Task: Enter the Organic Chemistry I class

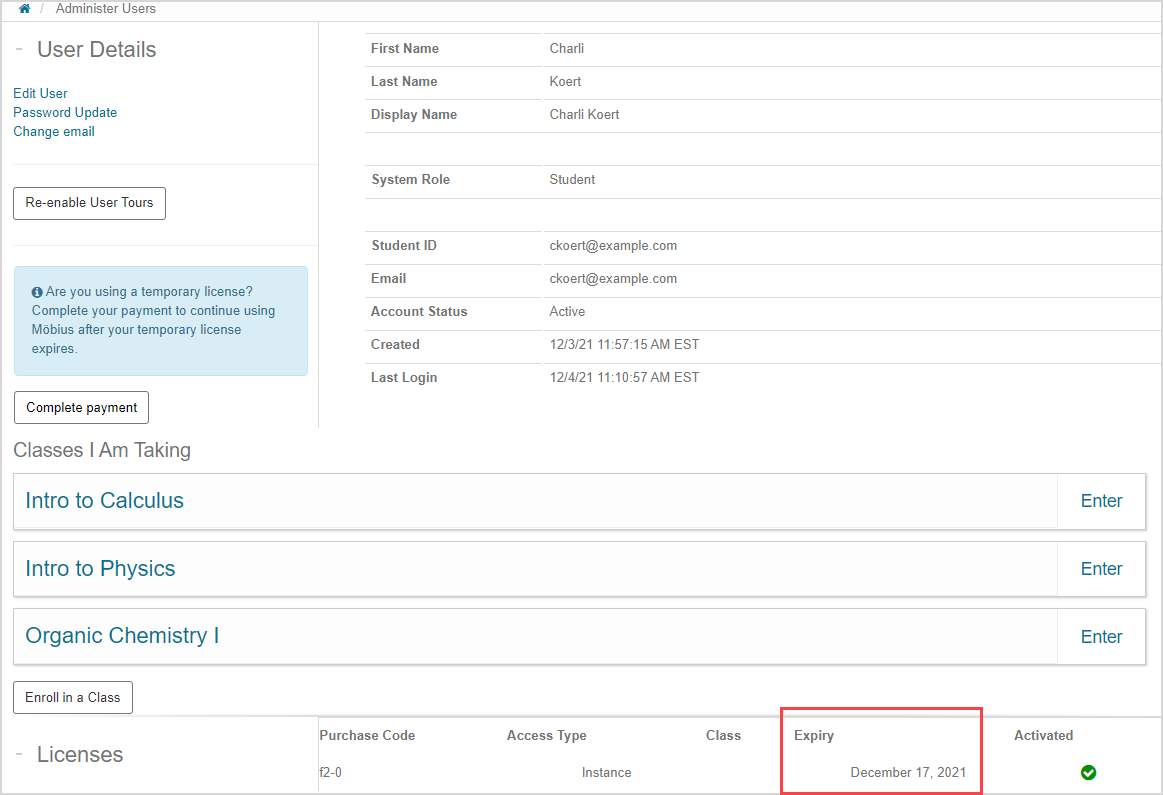Action: click(x=1101, y=637)
